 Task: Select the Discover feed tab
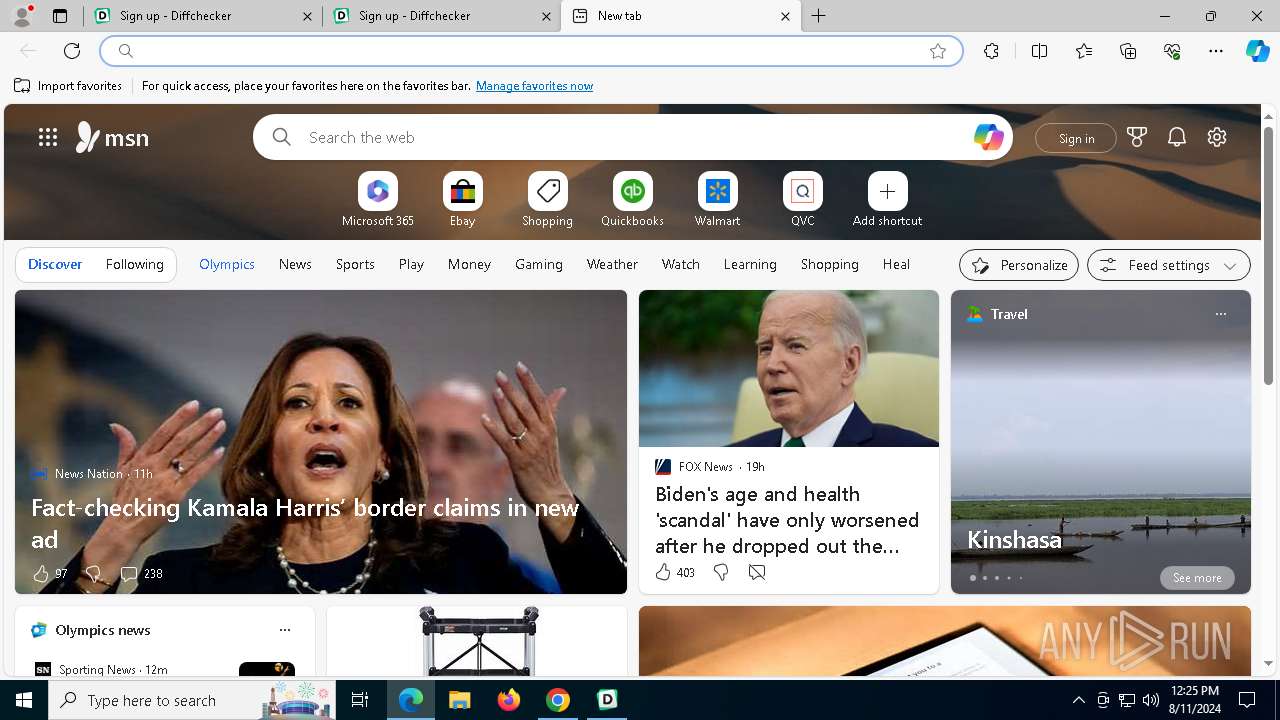click(x=55, y=264)
